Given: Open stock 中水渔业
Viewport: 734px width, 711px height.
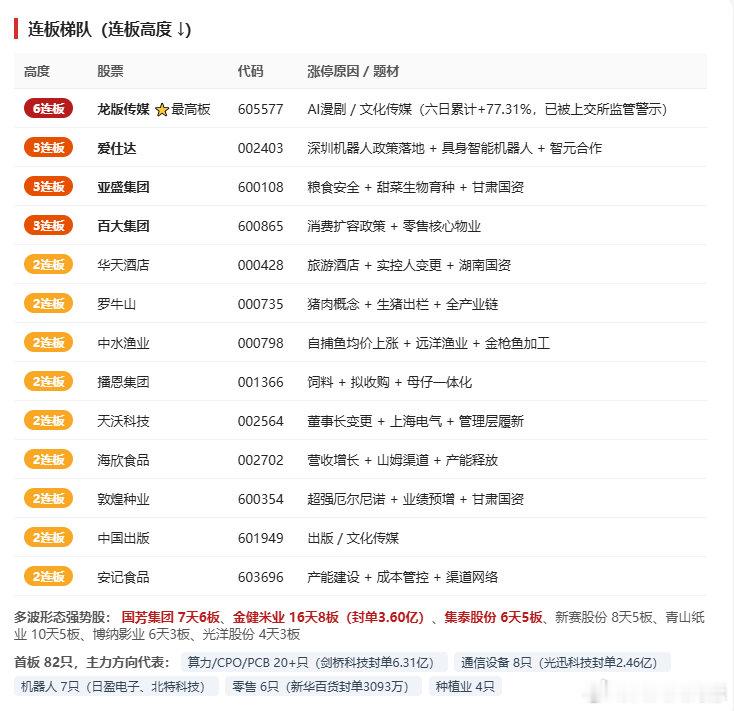Looking at the screenshot, I should click(x=124, y=343).
